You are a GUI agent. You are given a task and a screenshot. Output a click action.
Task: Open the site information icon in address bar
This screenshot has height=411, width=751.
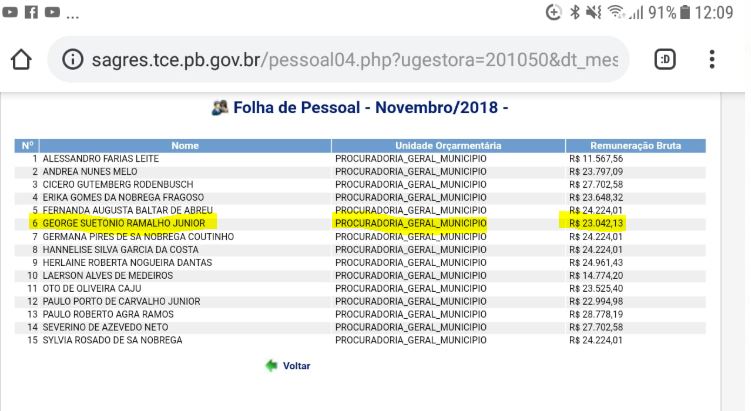click(x=73, y=60)
